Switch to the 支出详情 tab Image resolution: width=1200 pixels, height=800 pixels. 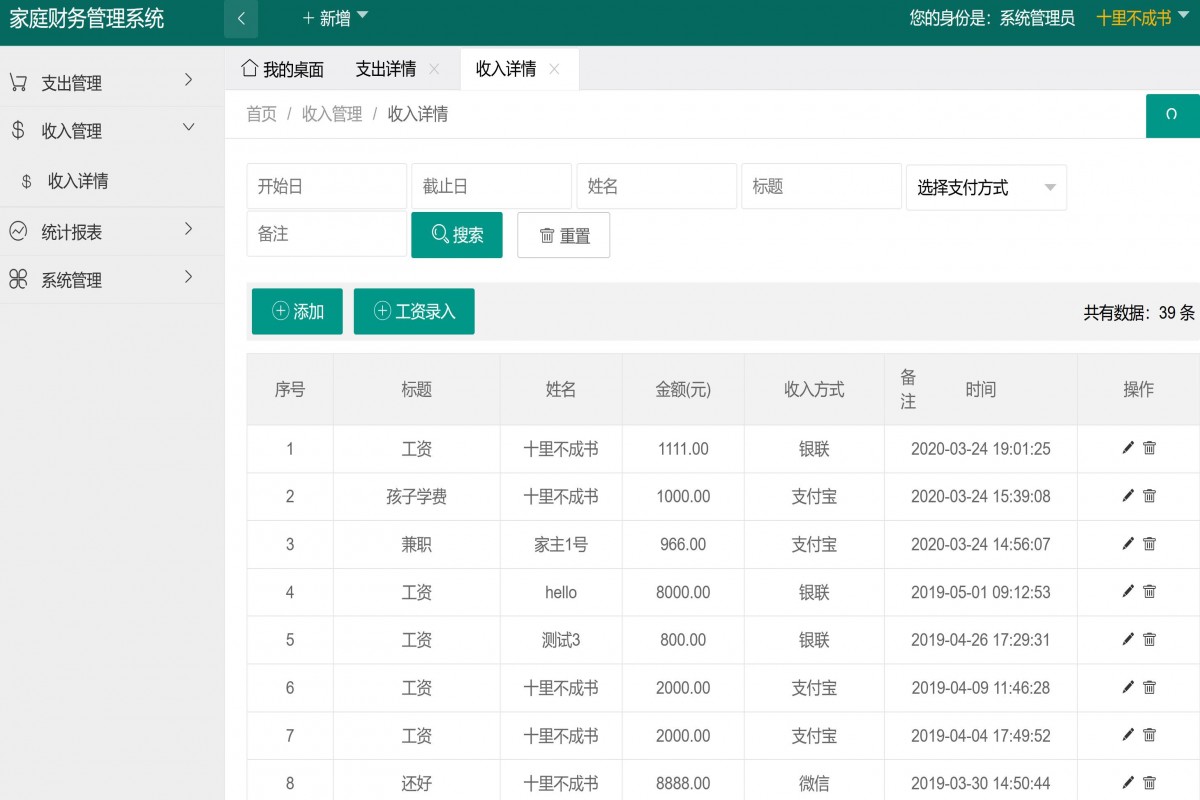point(390,68)
